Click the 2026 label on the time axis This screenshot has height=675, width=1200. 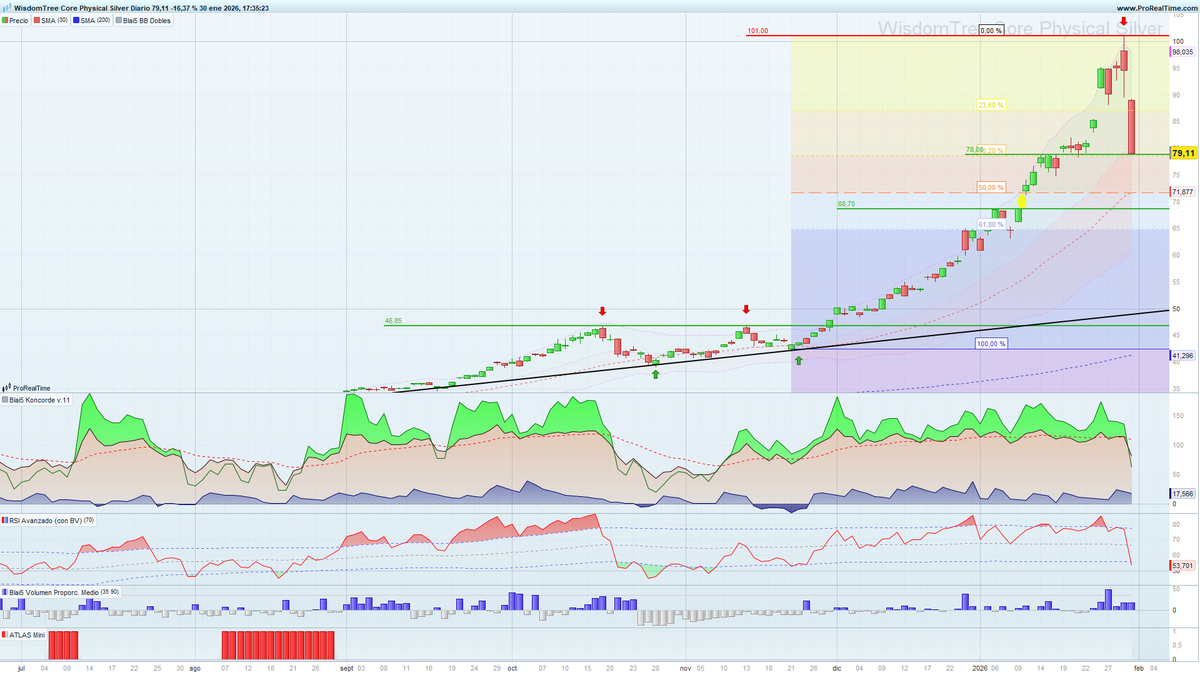[981, 666]
